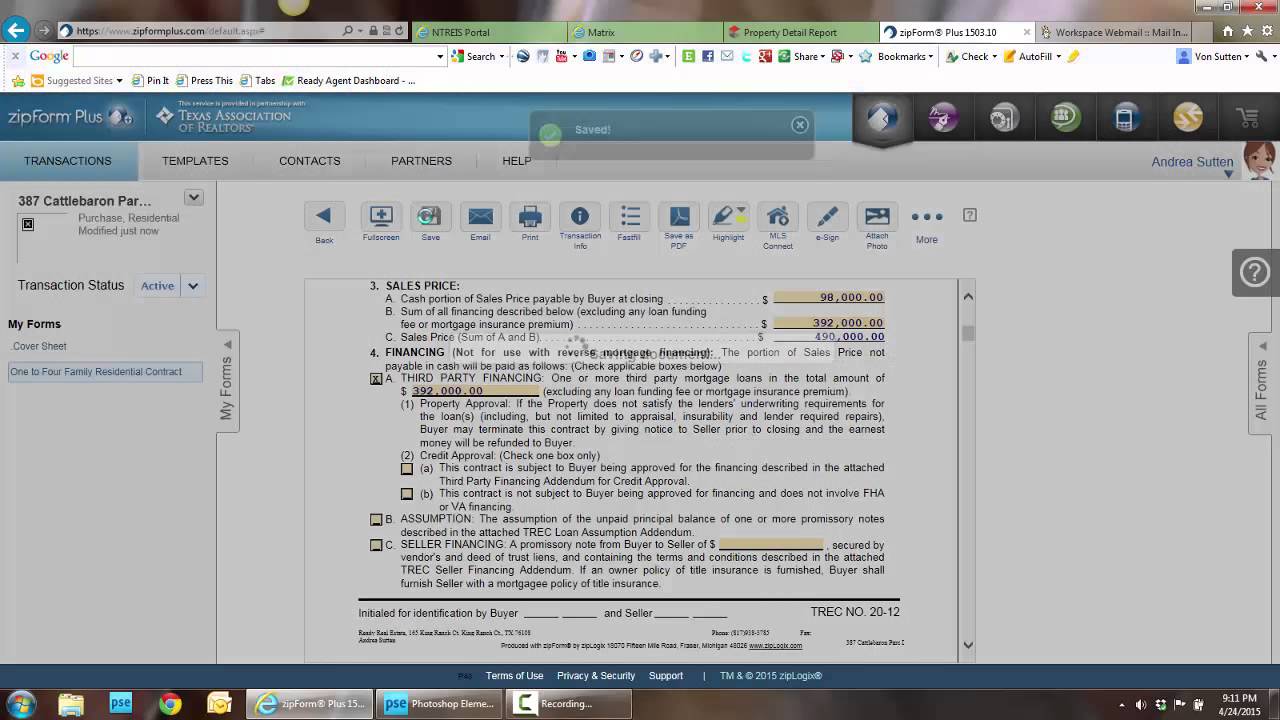Click the shopping cart icon in header
The image size is (1280, 720).
point(1247,119)
